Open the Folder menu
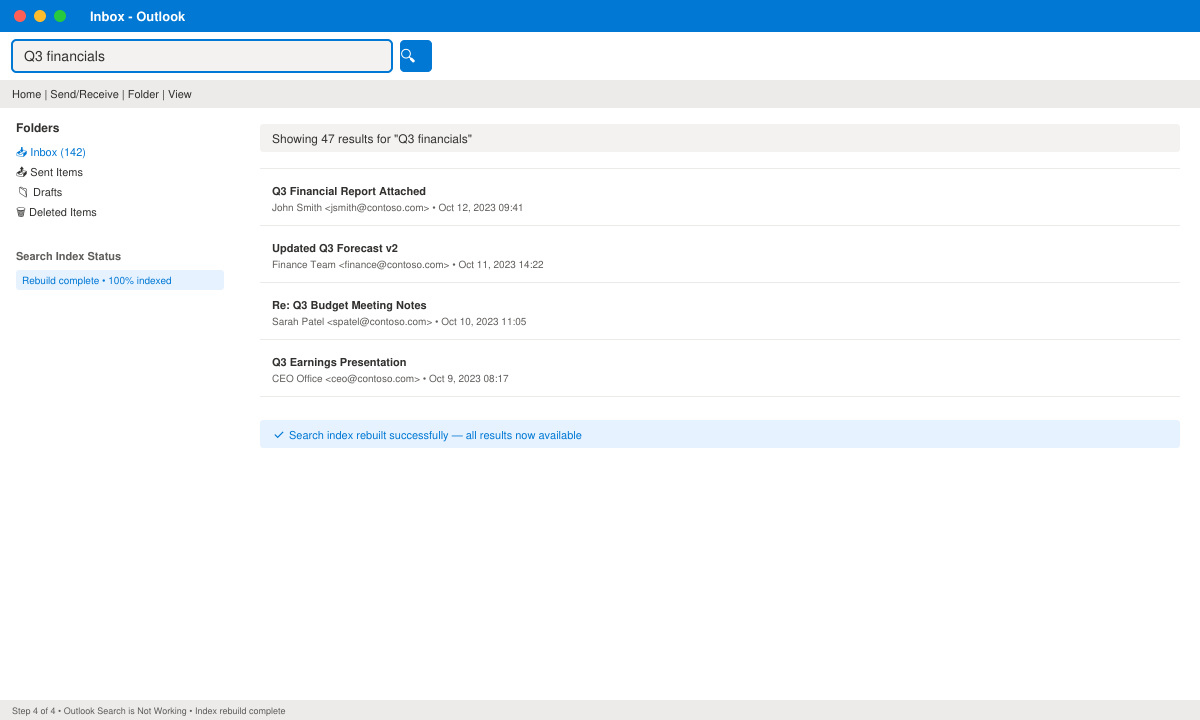 (x=143, y=94)
